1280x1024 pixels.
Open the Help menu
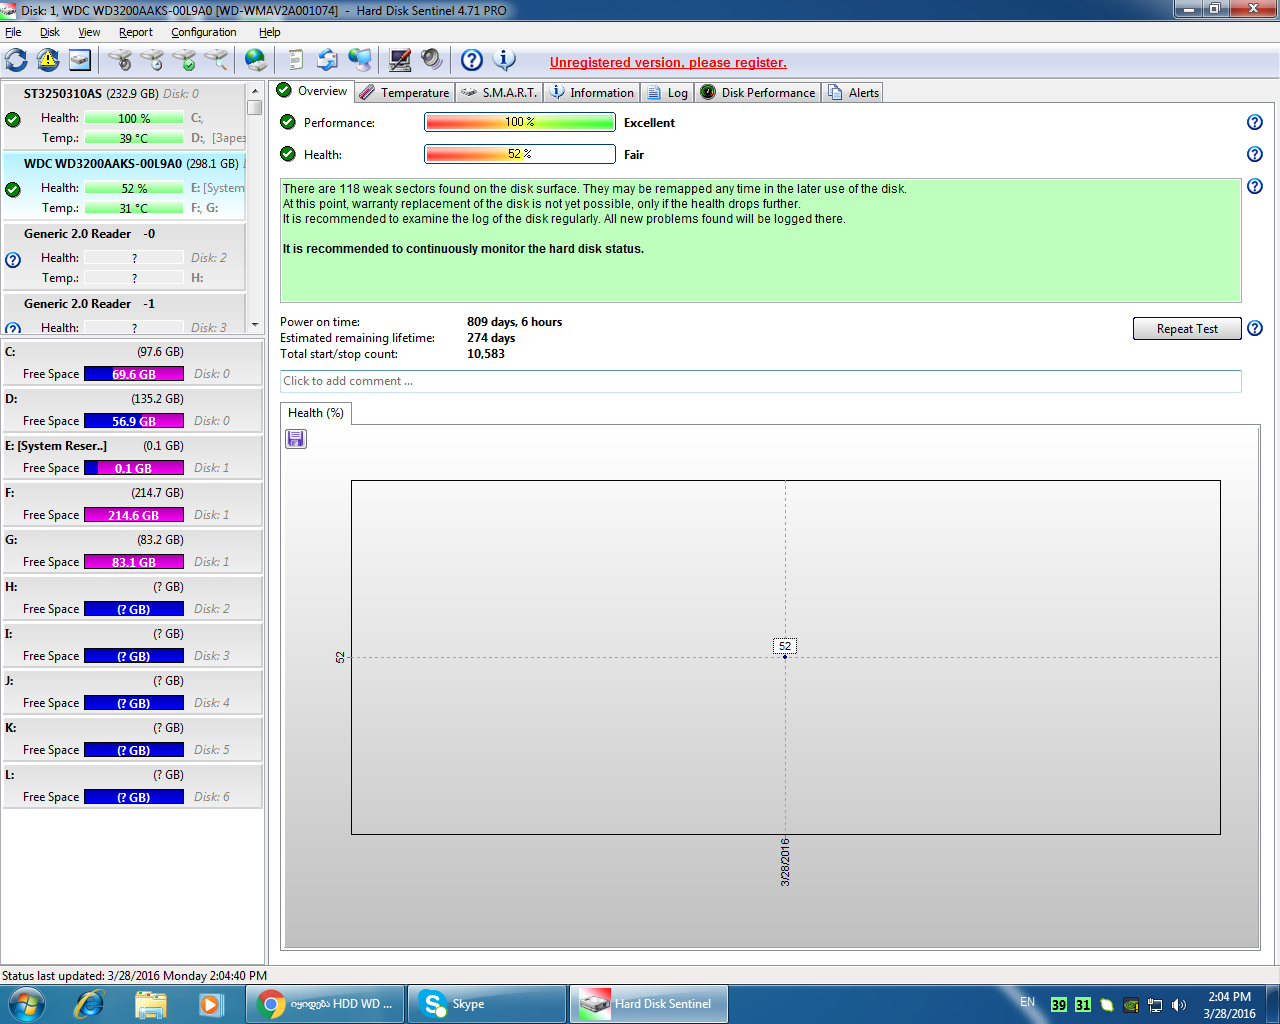coord(270,32)
